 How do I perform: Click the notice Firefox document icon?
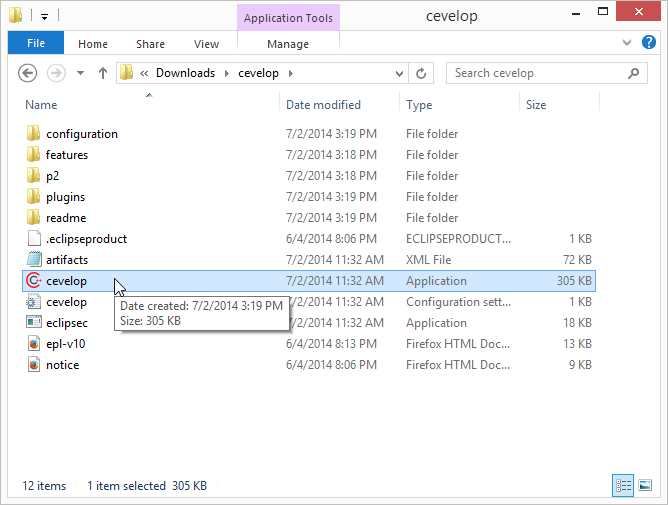34,364
